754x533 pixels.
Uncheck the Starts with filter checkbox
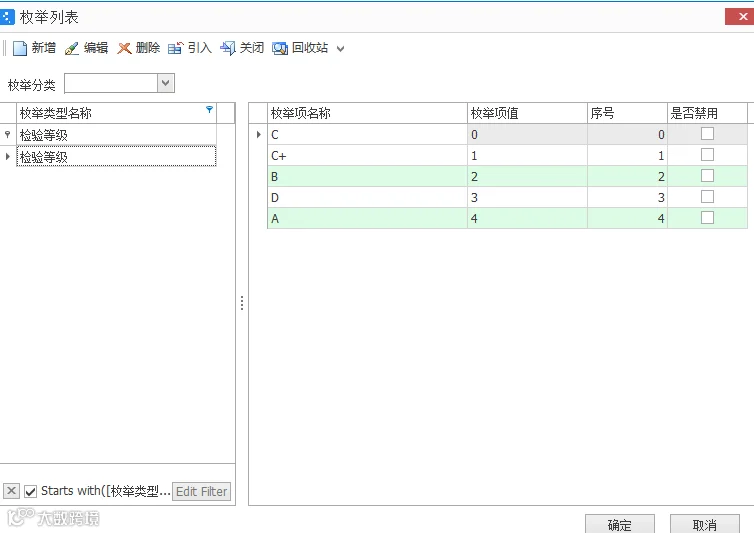(30, 491)
